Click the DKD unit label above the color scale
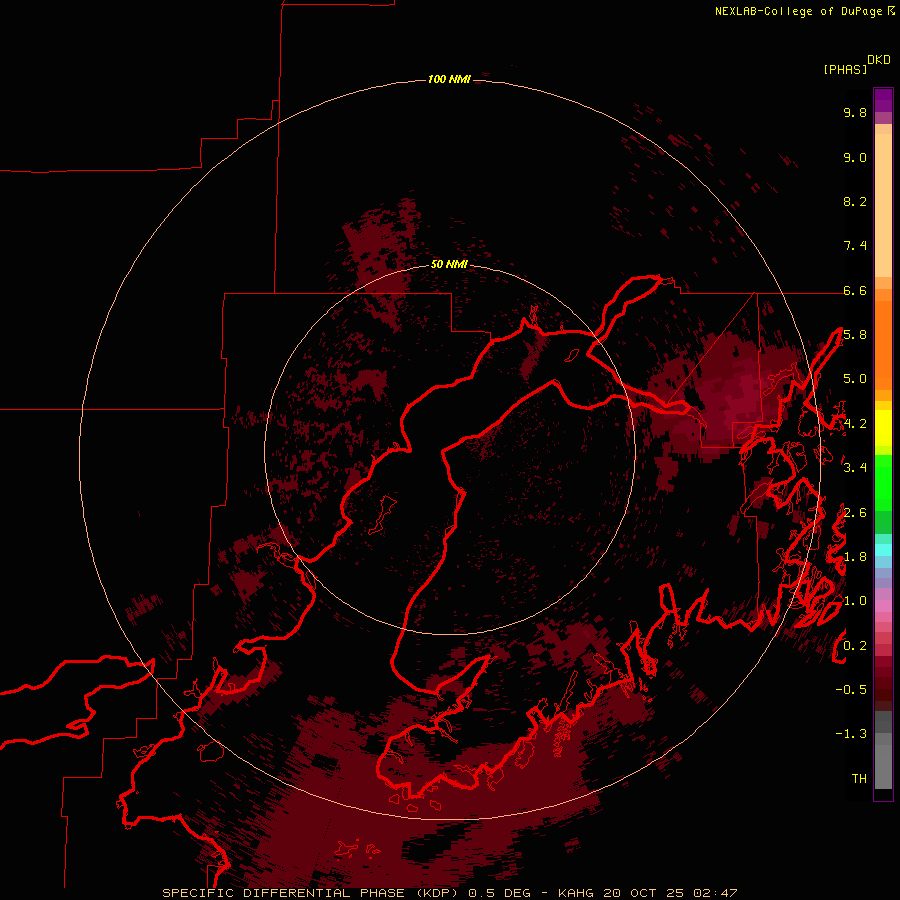Viewport: 900px width, 900px height. [879, 60]
